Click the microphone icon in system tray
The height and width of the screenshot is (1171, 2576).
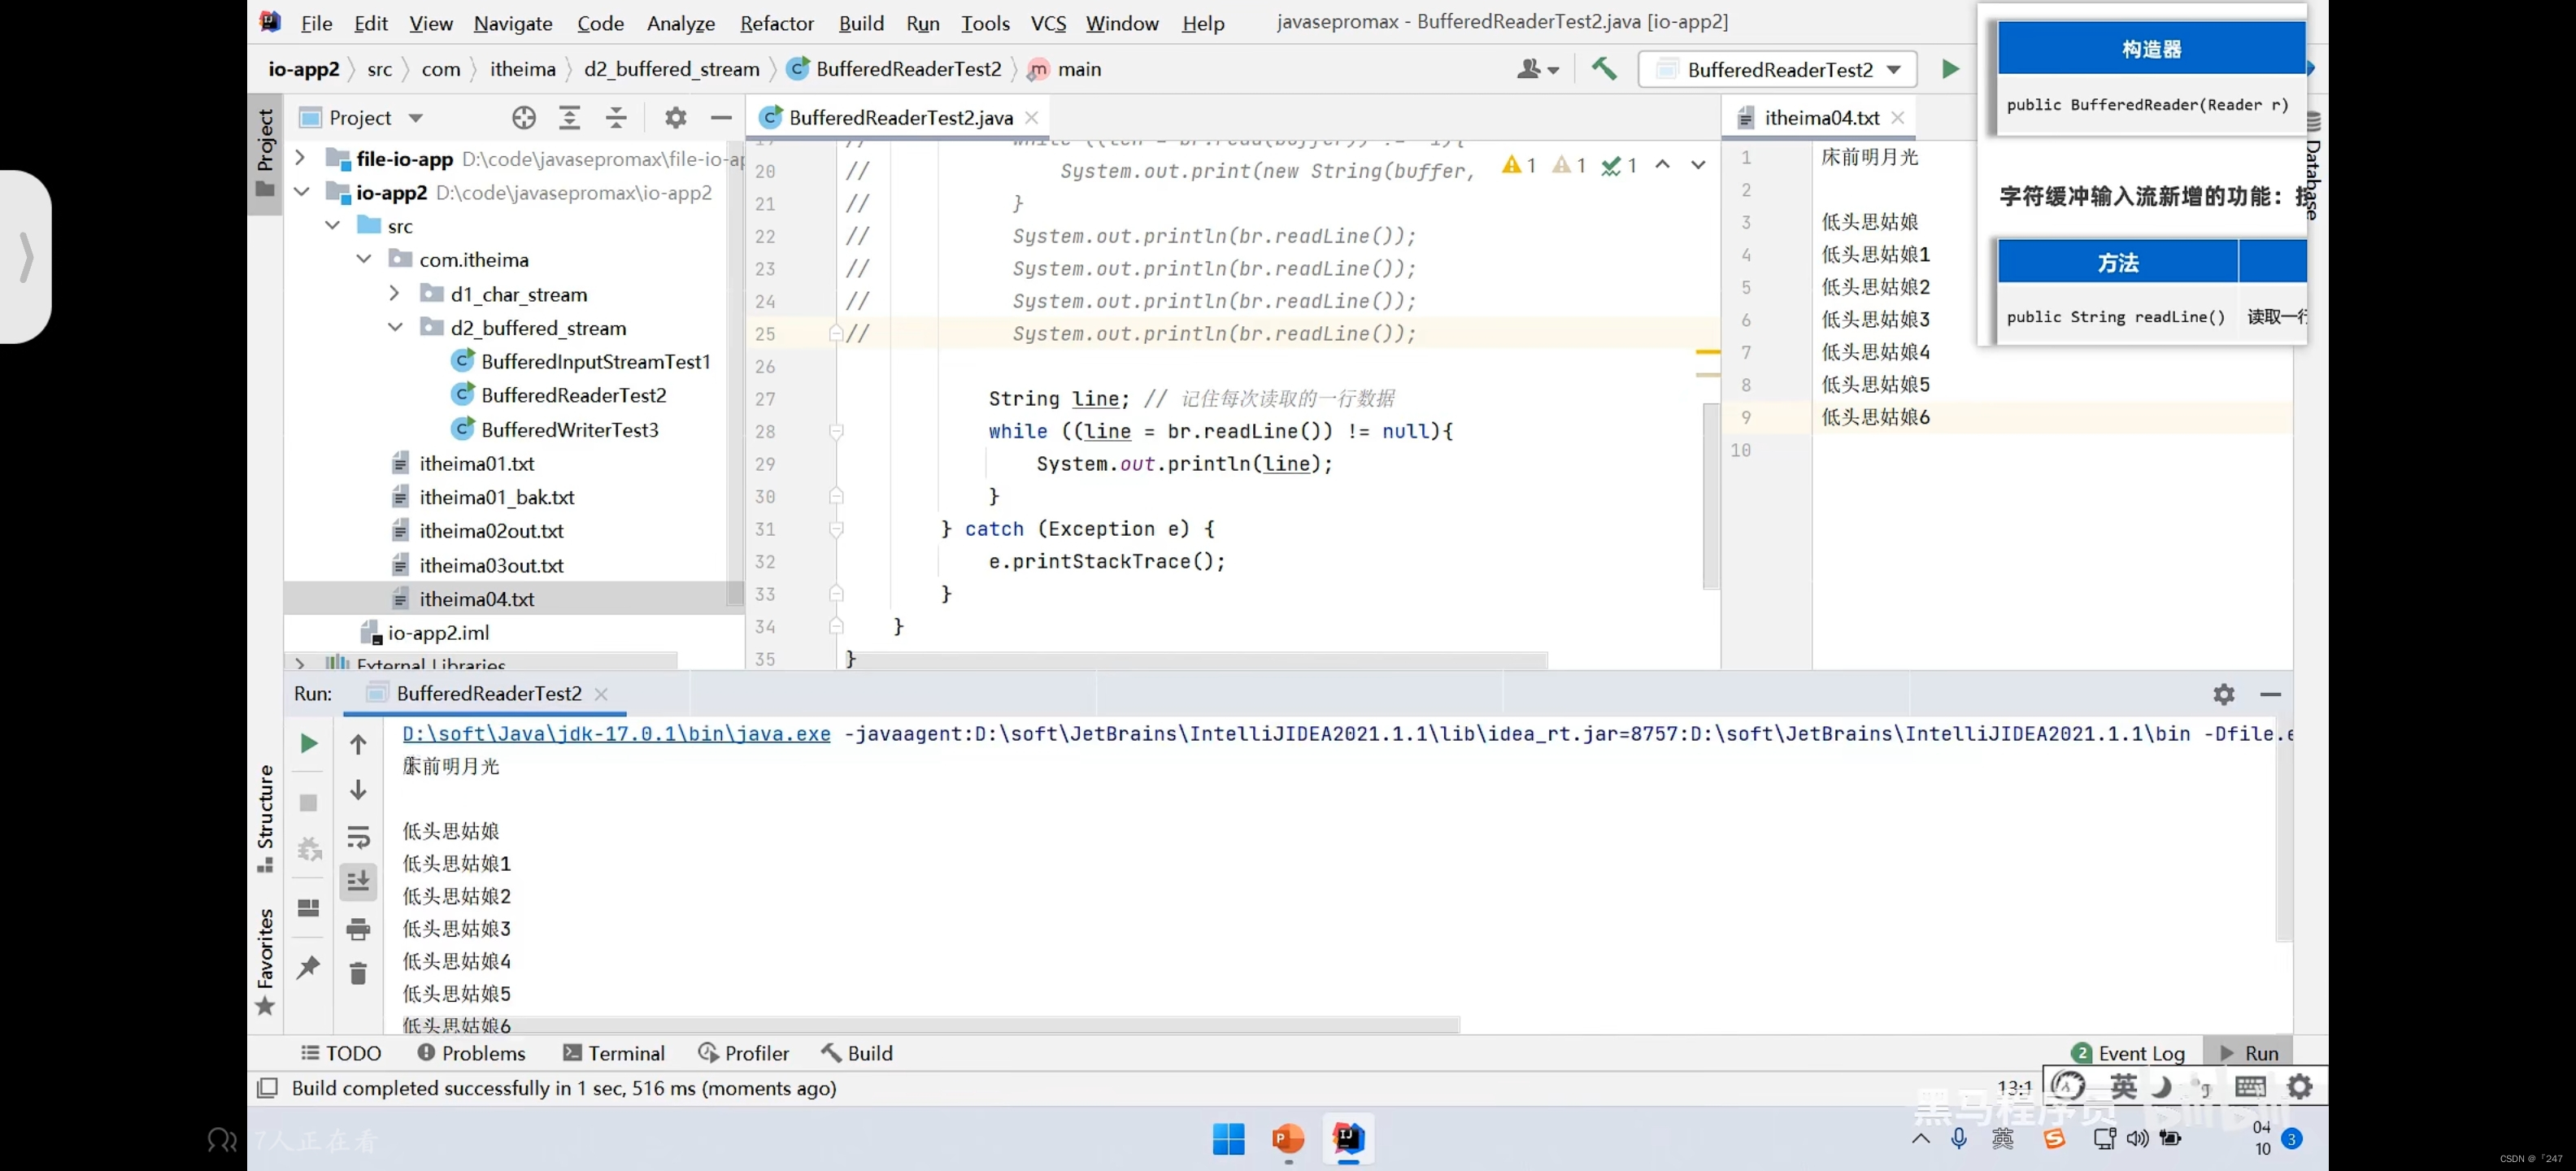[1959, 1139]
